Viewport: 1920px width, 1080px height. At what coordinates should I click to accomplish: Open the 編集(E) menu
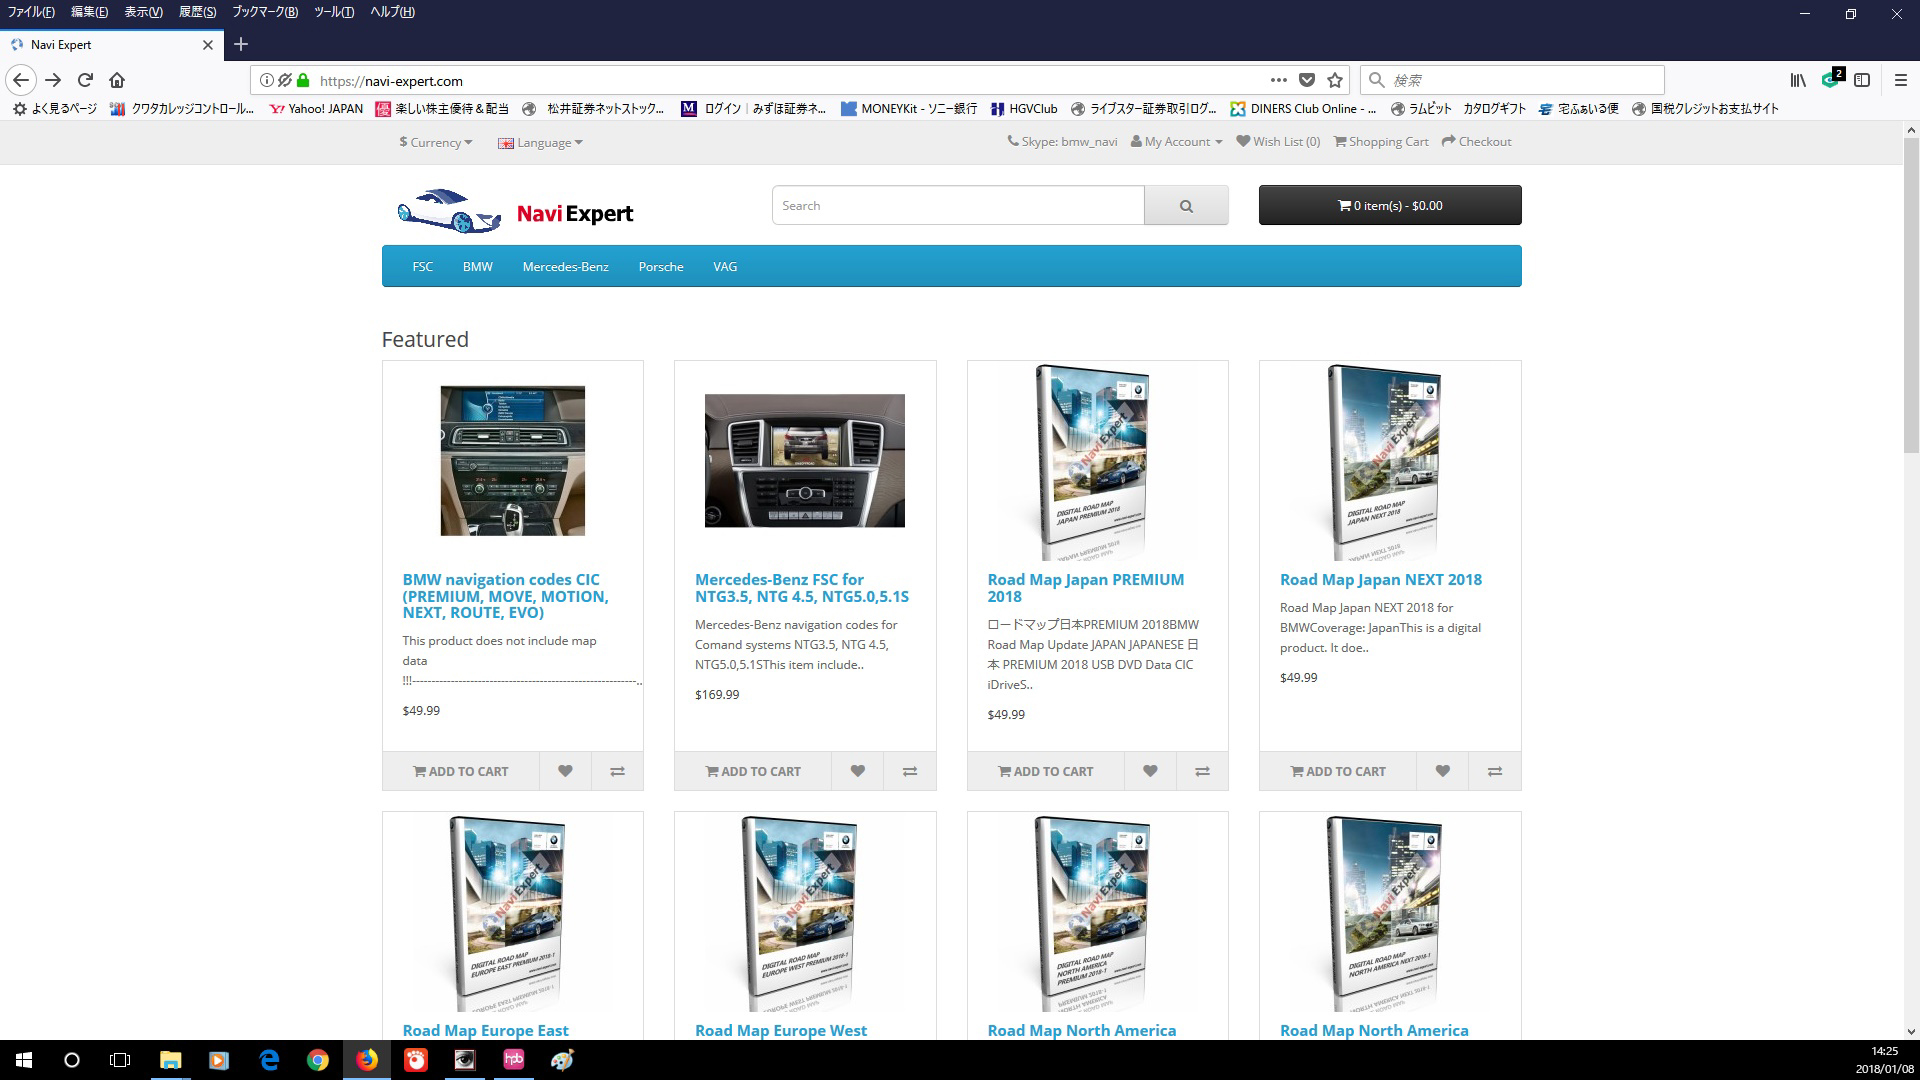tap(89, 12)
